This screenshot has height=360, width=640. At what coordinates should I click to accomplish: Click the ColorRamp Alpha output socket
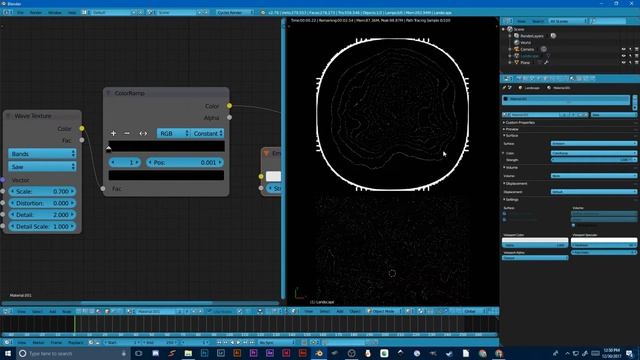(229, 118)
